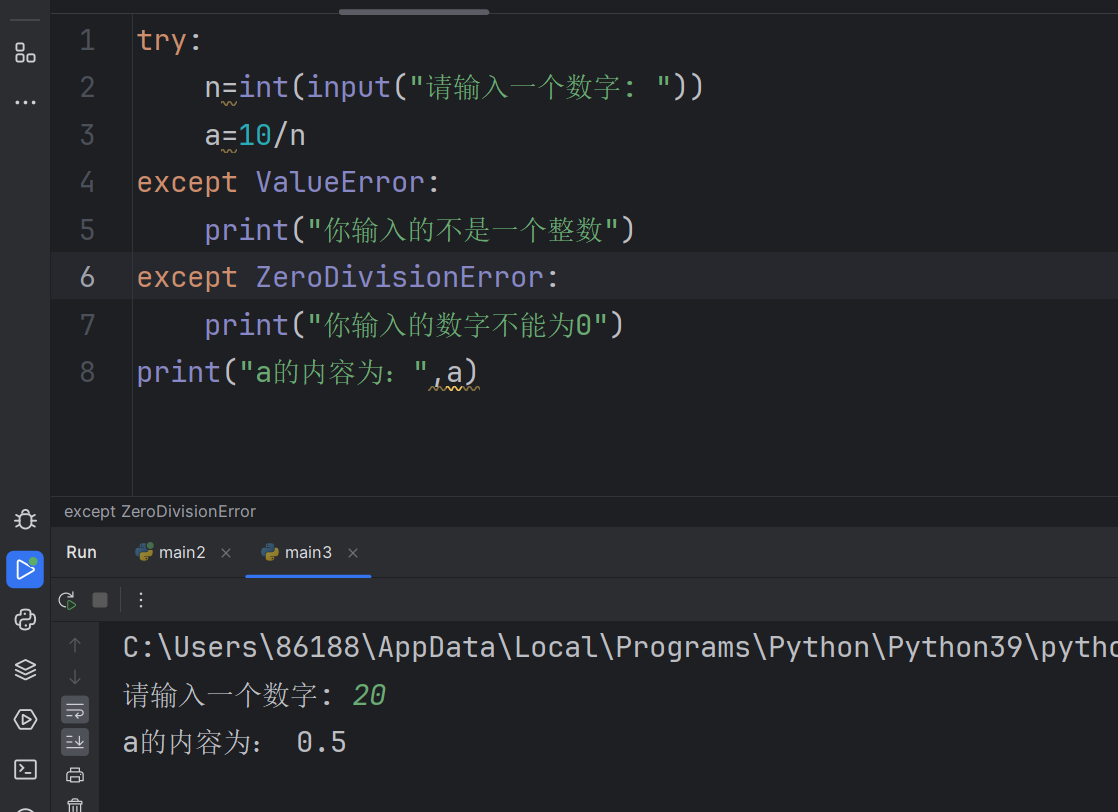
Task: Click the except ZeroDivisionError breadcrumb
Action: (160, 511)
